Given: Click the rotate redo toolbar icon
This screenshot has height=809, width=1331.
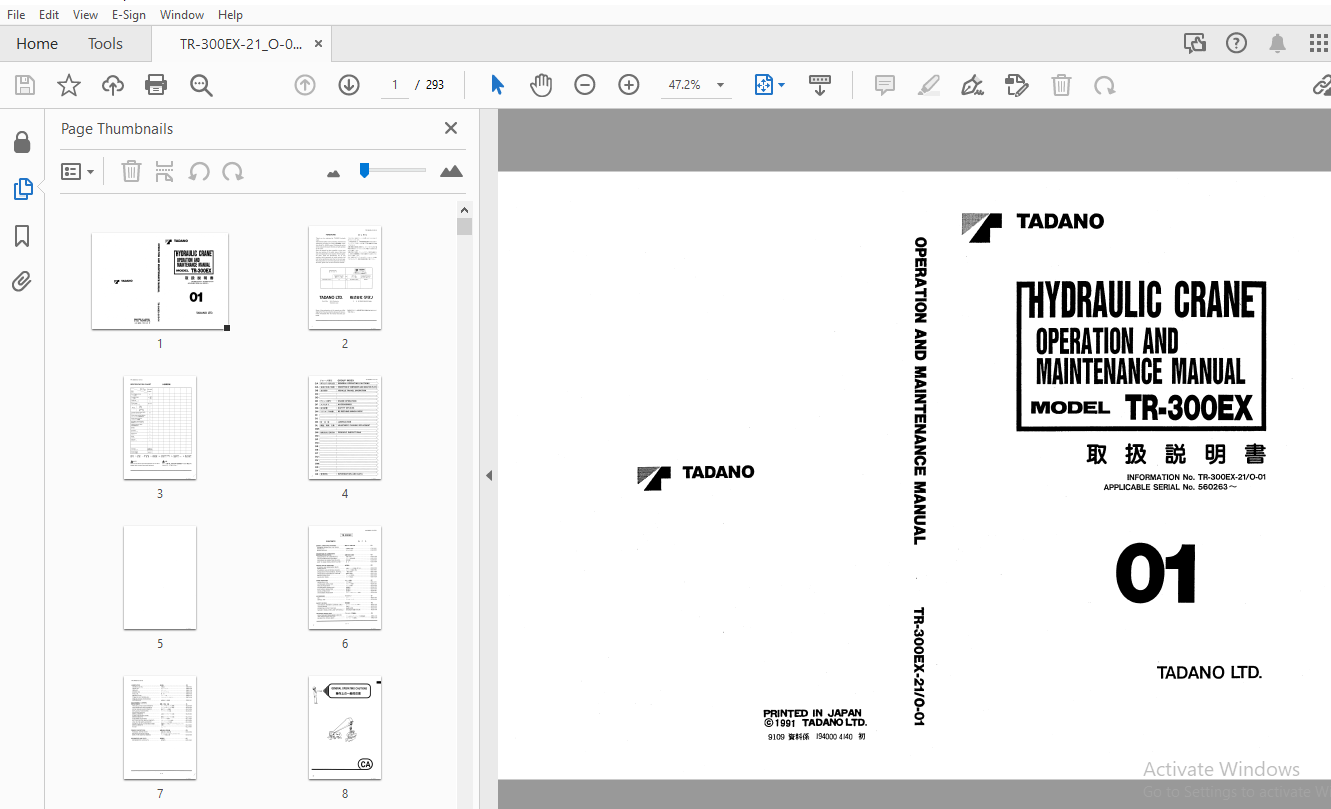Looking at the screenshot, I should coord(1105,85).
